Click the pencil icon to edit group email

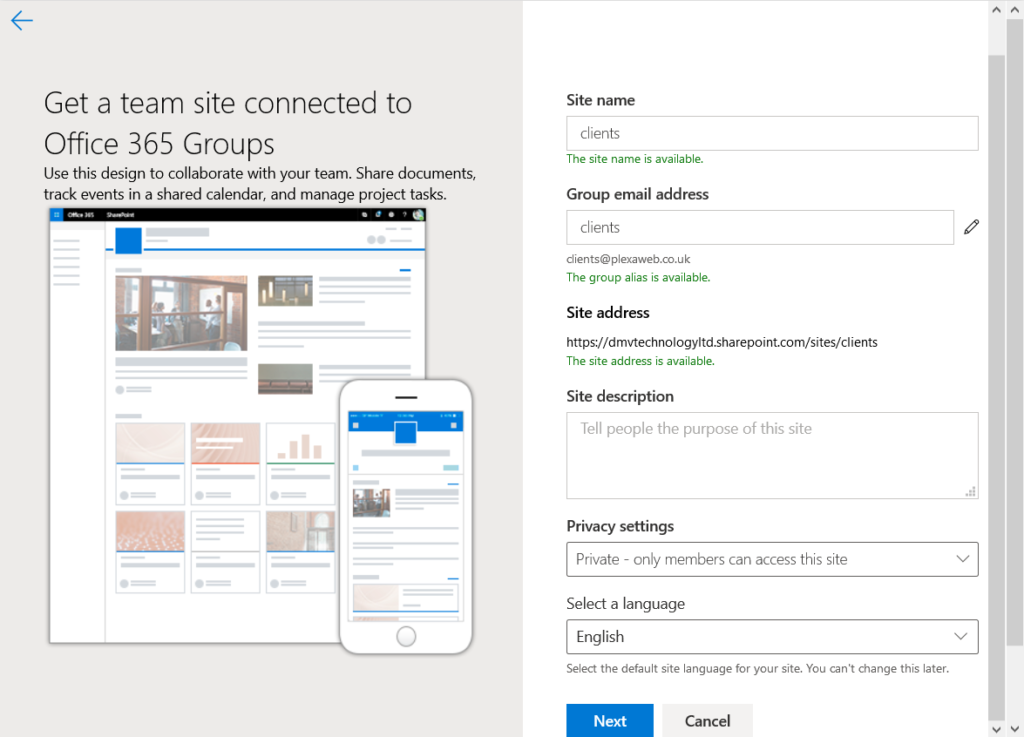pyautogui.click(x=971, y=227)
